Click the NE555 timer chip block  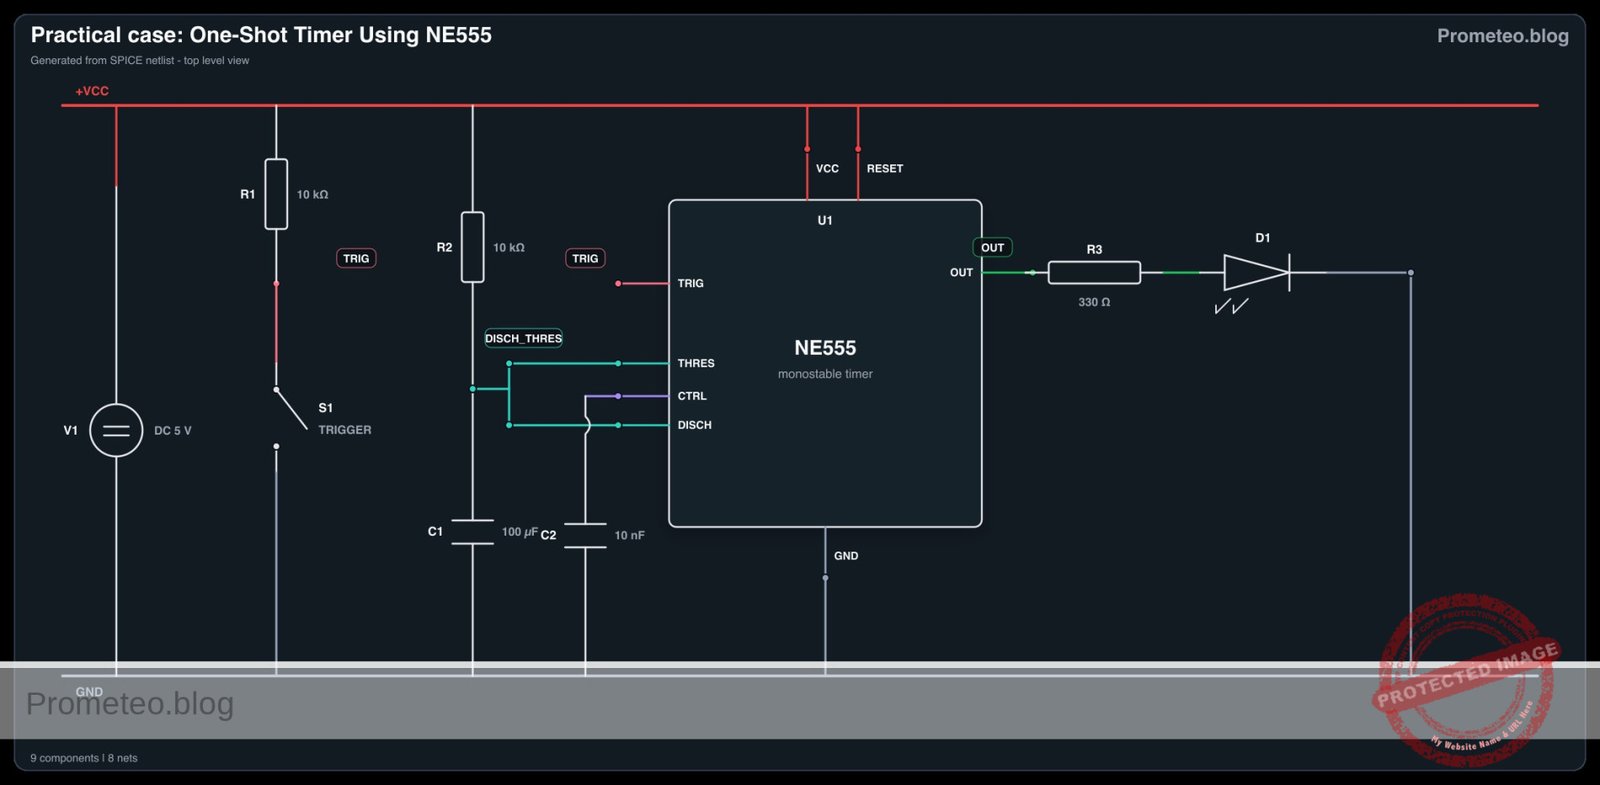click(825, 363)
